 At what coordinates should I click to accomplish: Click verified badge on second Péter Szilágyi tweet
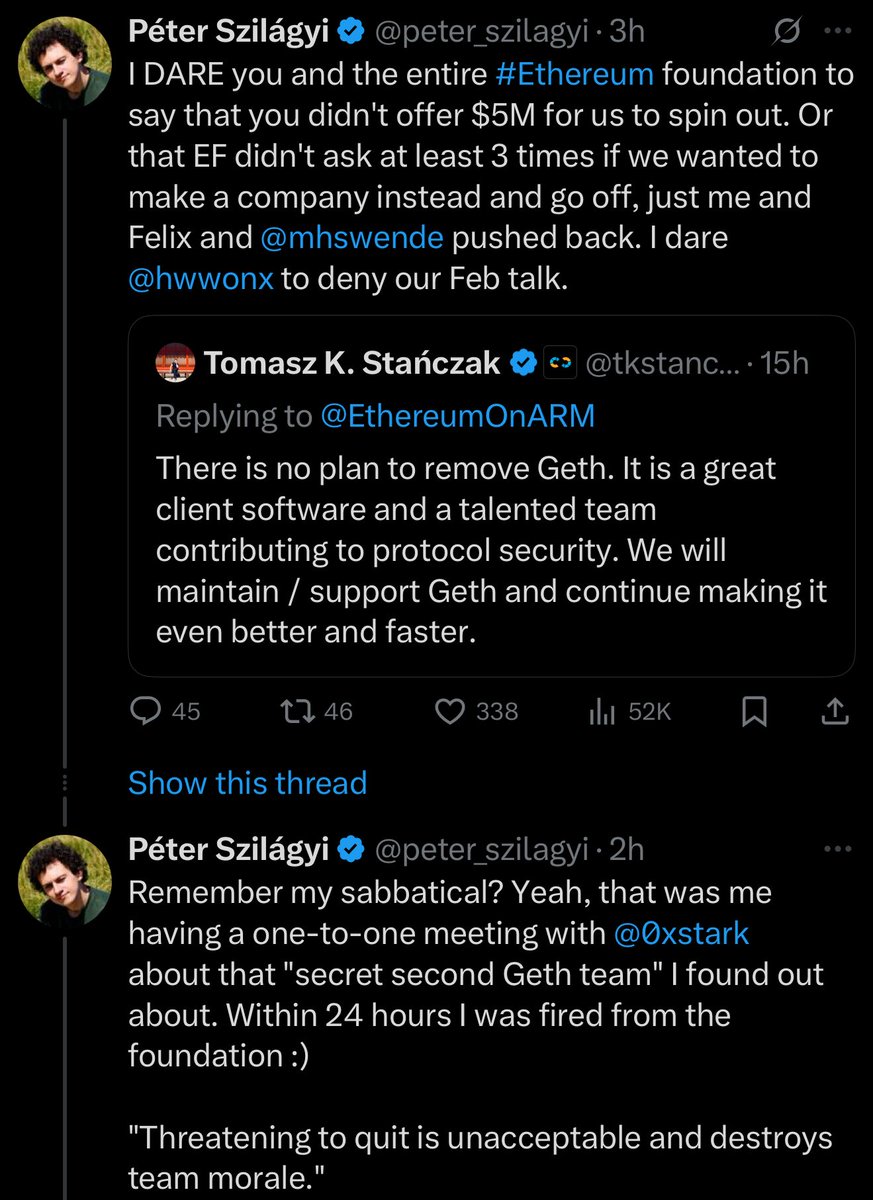pyautogui.click(x=349, y=849)
